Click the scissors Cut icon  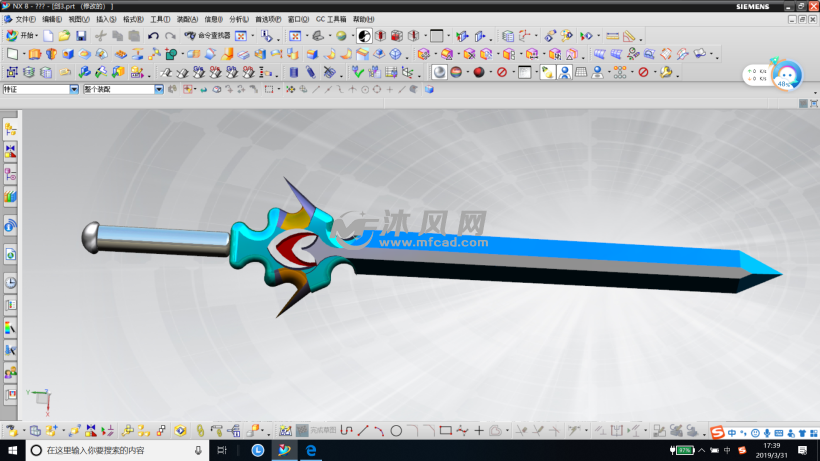pyautogui.click(x=100, y=36)
